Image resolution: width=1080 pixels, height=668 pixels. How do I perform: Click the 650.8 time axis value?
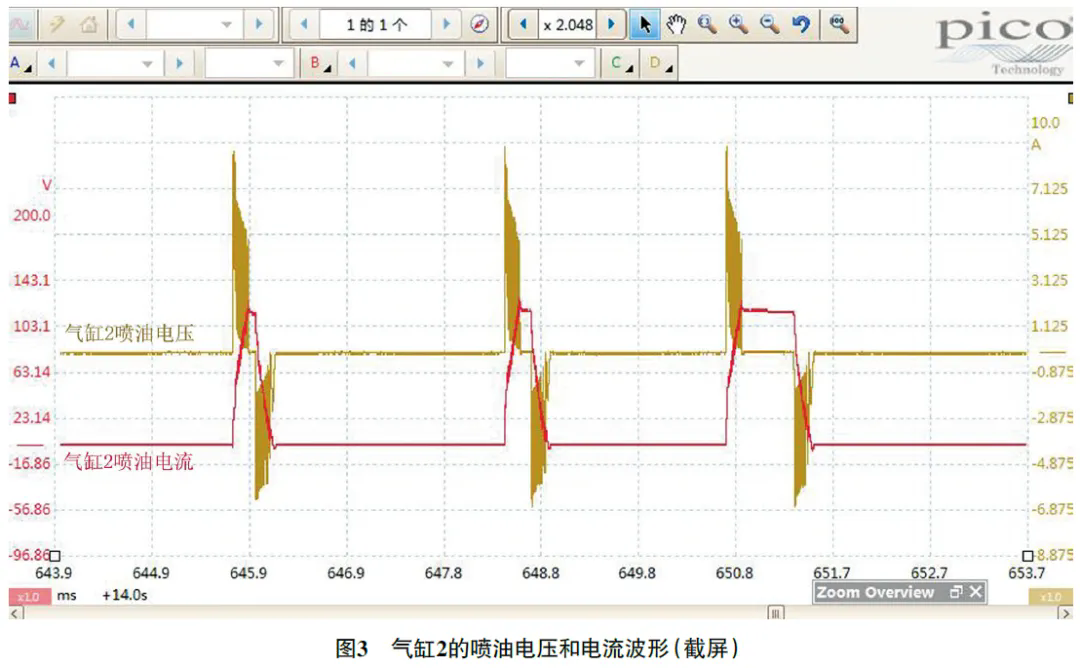pyautogui.click(x=734, y=573)
